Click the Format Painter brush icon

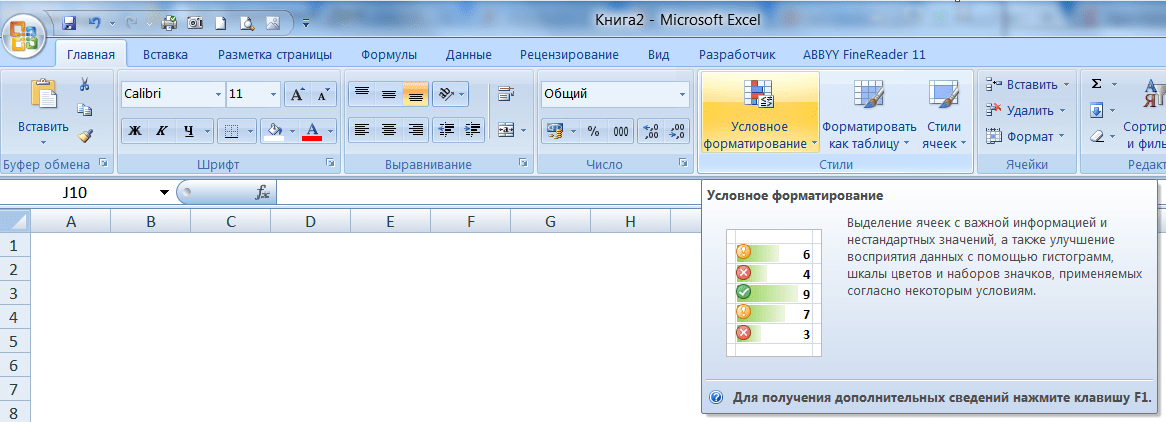click(85, 135)
